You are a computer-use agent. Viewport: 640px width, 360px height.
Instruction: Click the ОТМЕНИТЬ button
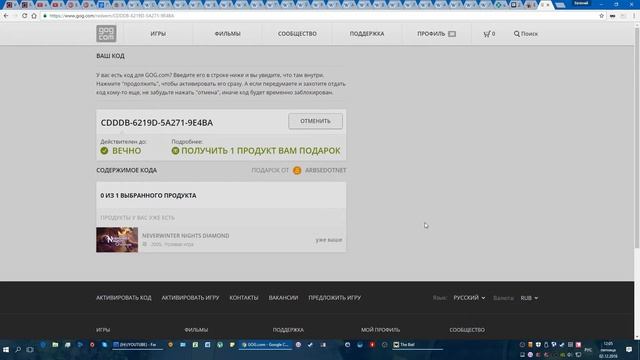pos(316,121)
